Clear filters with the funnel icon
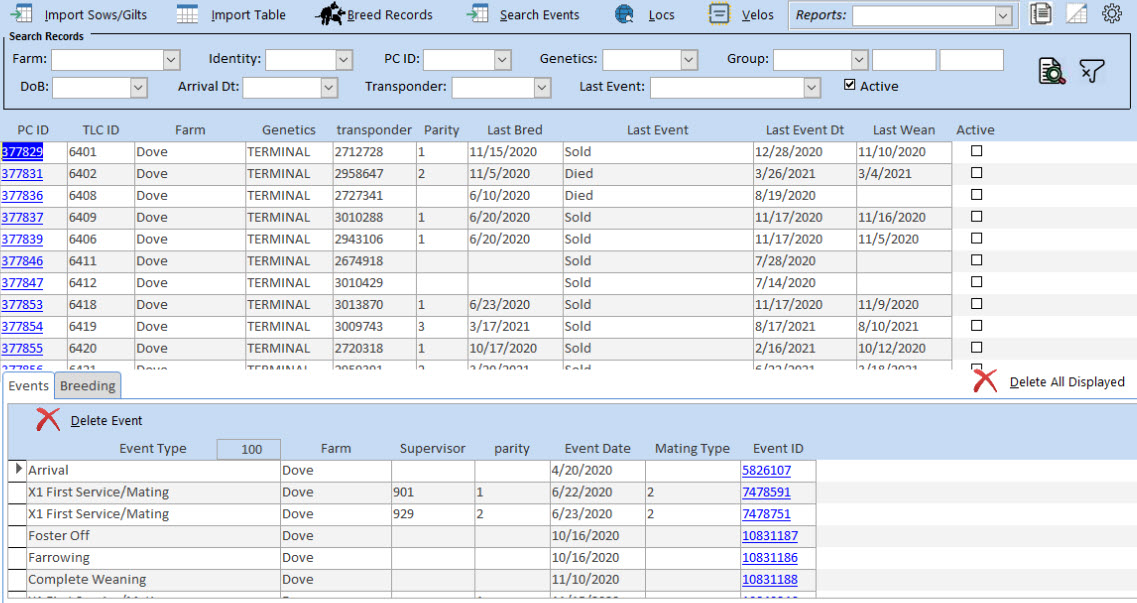Viewport: 1137px width, 603px height. pos(1092,71)
